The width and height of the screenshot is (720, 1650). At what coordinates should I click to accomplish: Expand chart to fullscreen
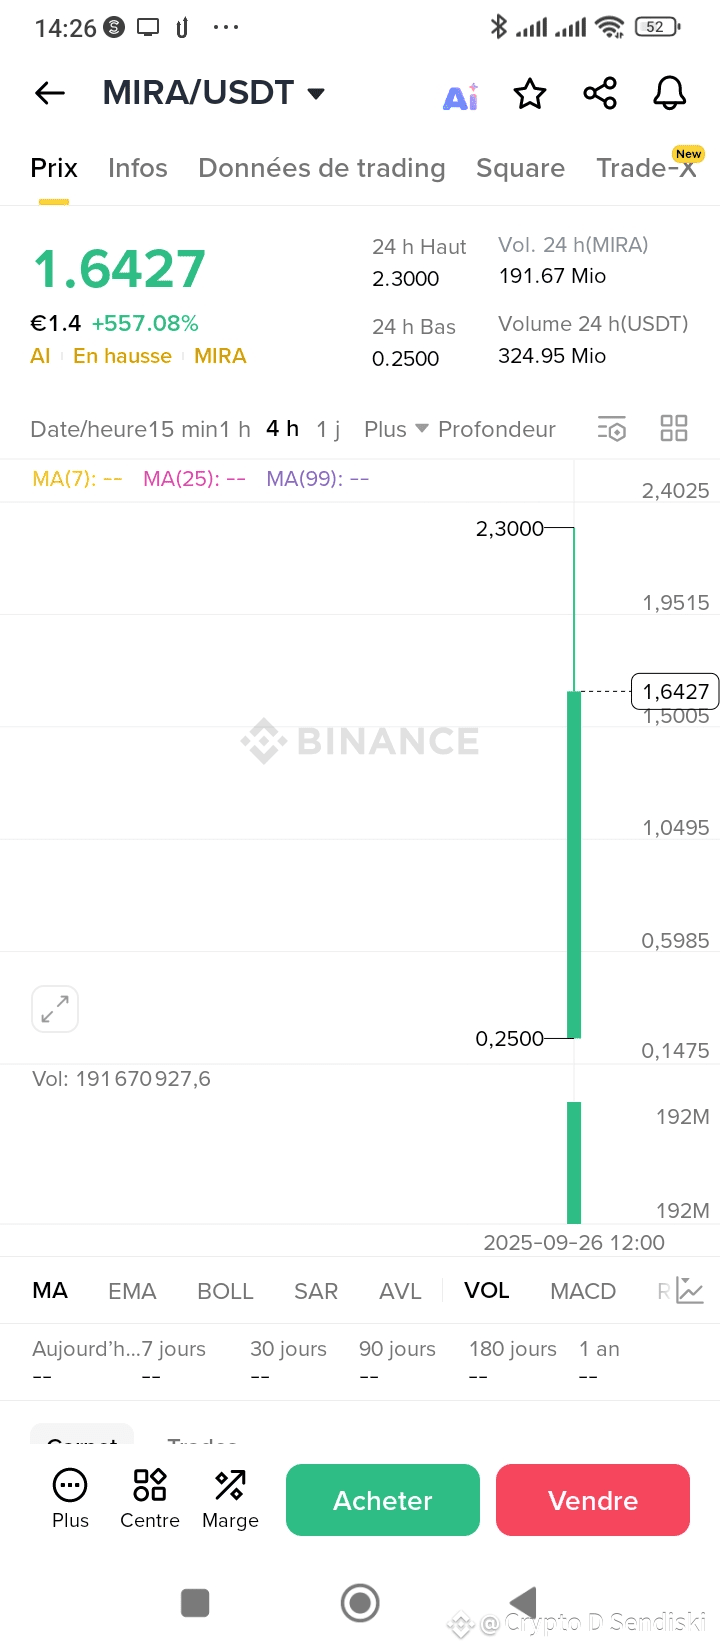pos(55,1009)
